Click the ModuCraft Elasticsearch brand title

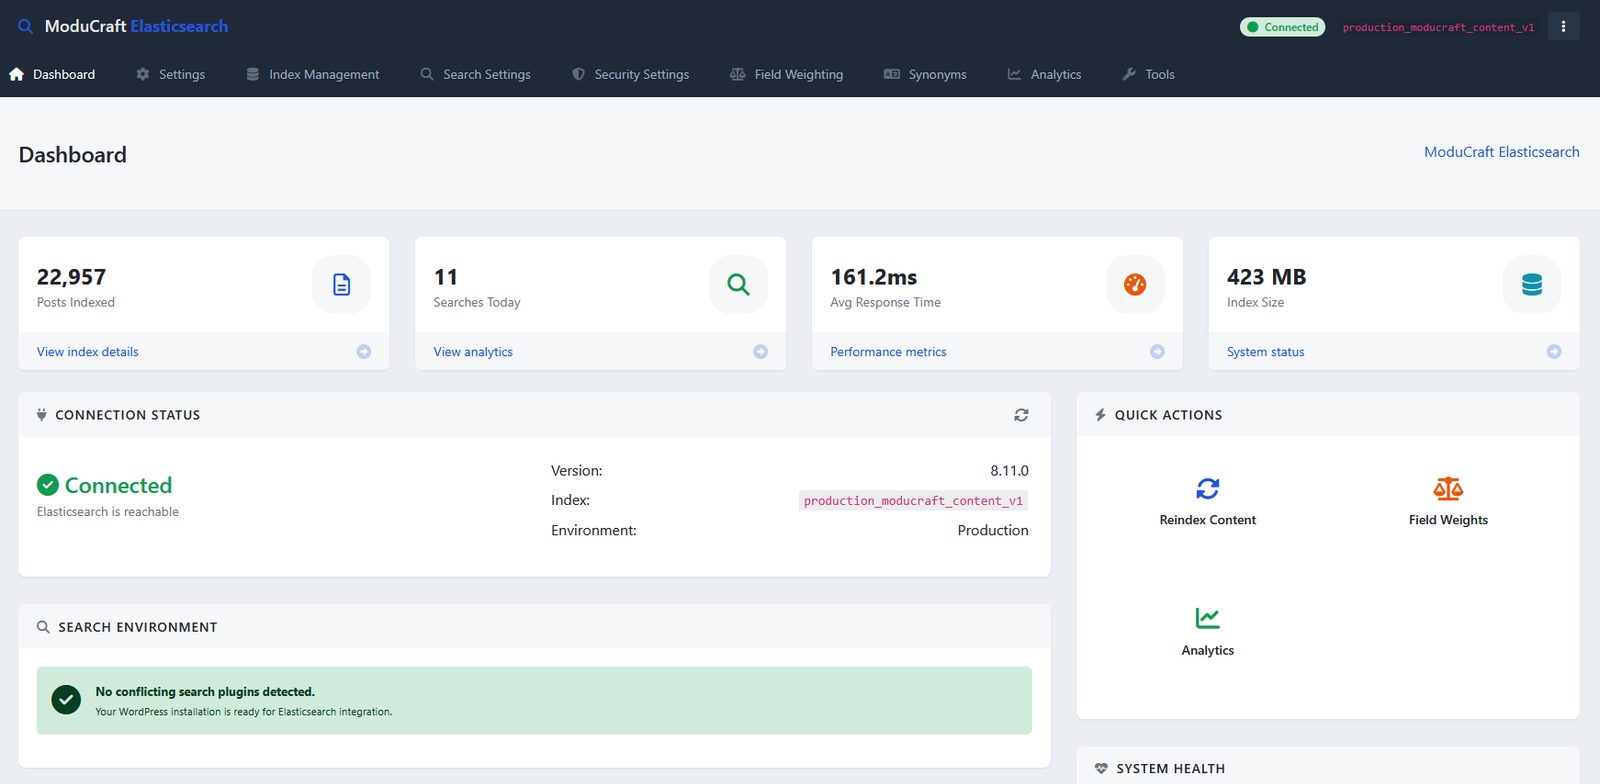(x=136, y=26)
